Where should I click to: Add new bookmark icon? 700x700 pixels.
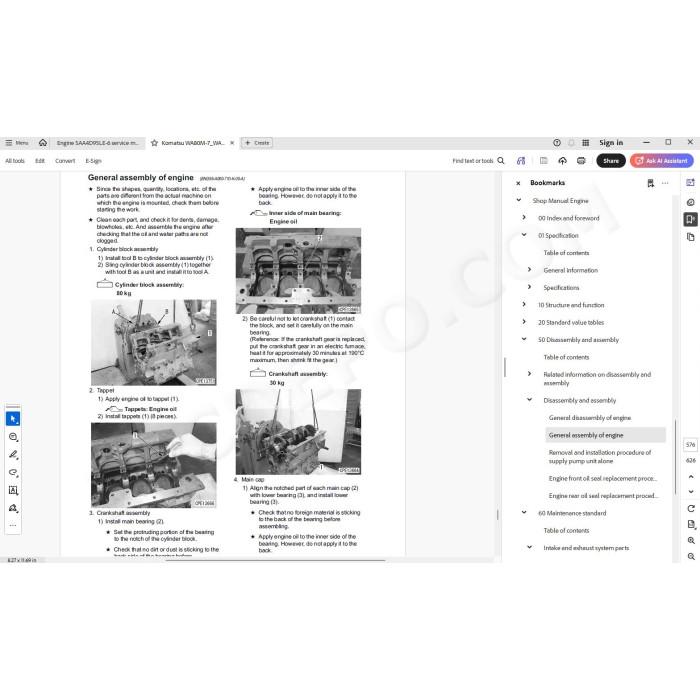point(650,183)
